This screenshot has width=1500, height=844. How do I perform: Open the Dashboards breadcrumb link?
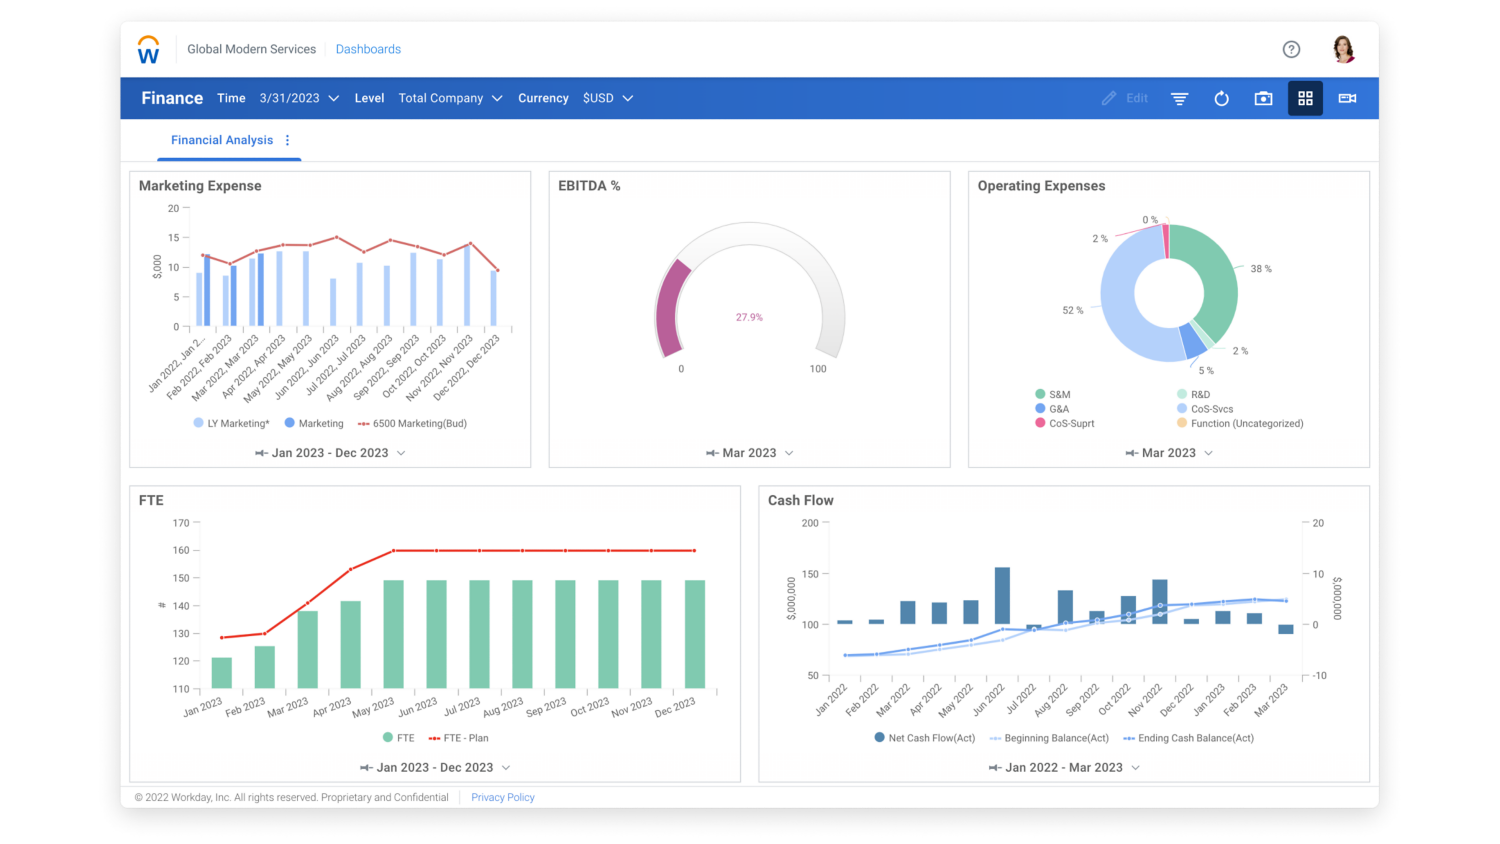tap(368, 49)
